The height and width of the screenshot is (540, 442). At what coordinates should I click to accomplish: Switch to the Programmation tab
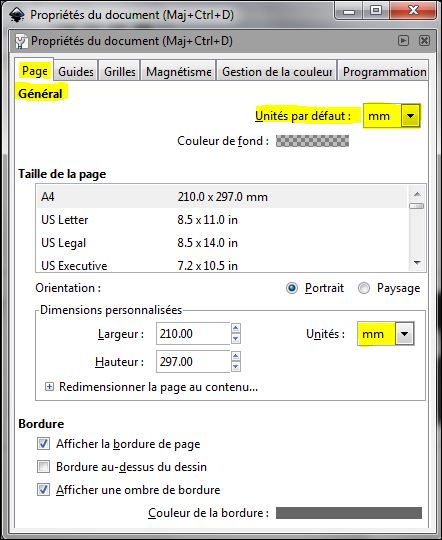pos(384,72)
